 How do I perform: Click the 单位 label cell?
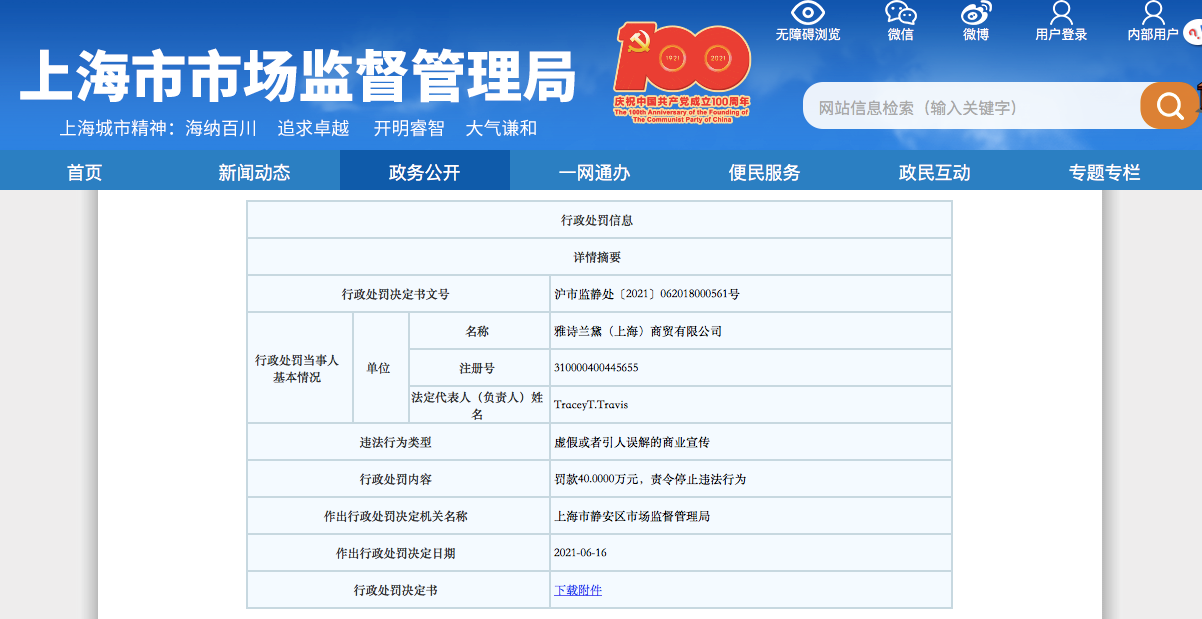pyautogui.click(x=379, y=368)
